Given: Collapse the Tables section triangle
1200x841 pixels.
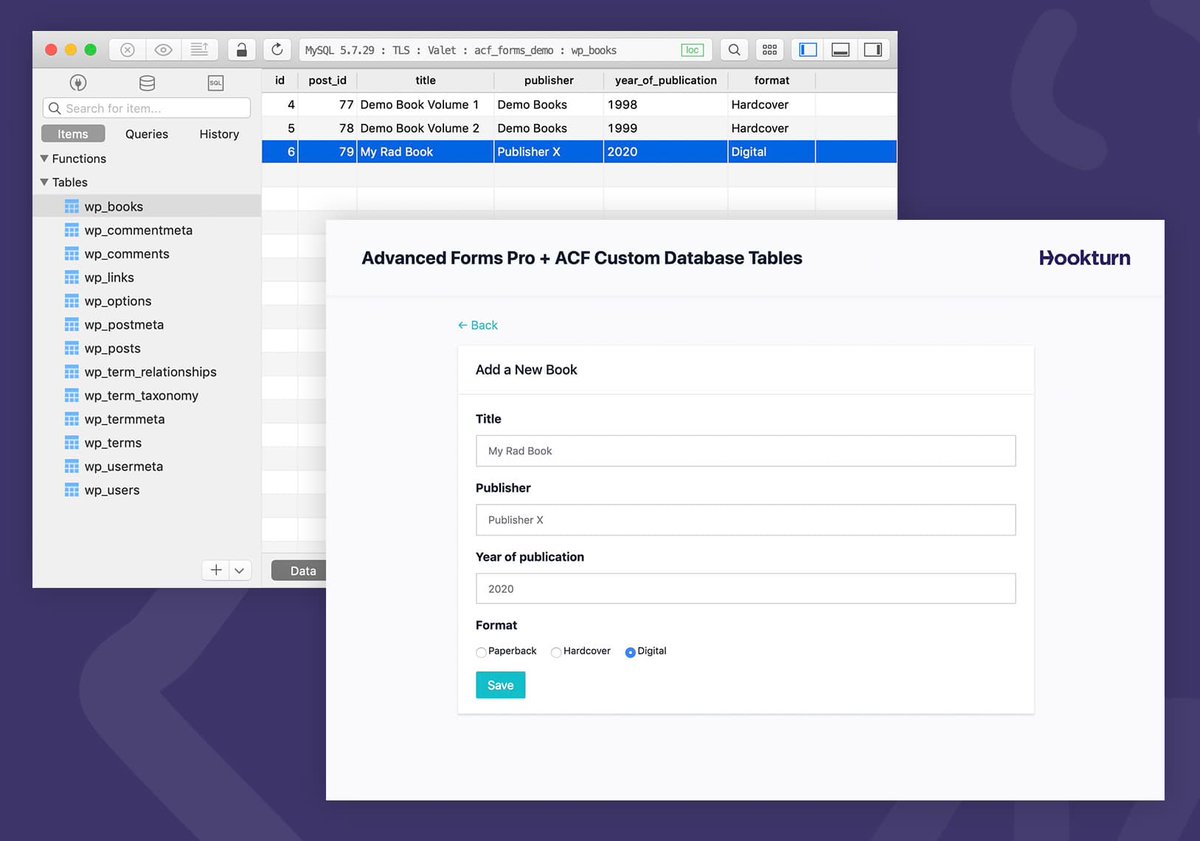Looking at the screenshot, I should 44,182.
